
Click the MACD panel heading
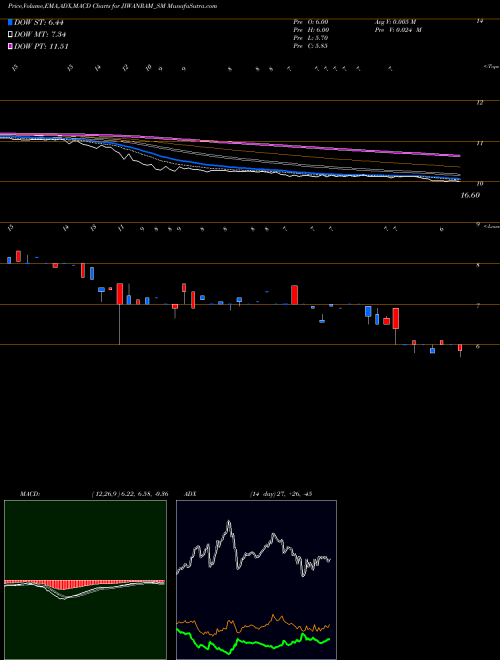click(x=29, y=494)
